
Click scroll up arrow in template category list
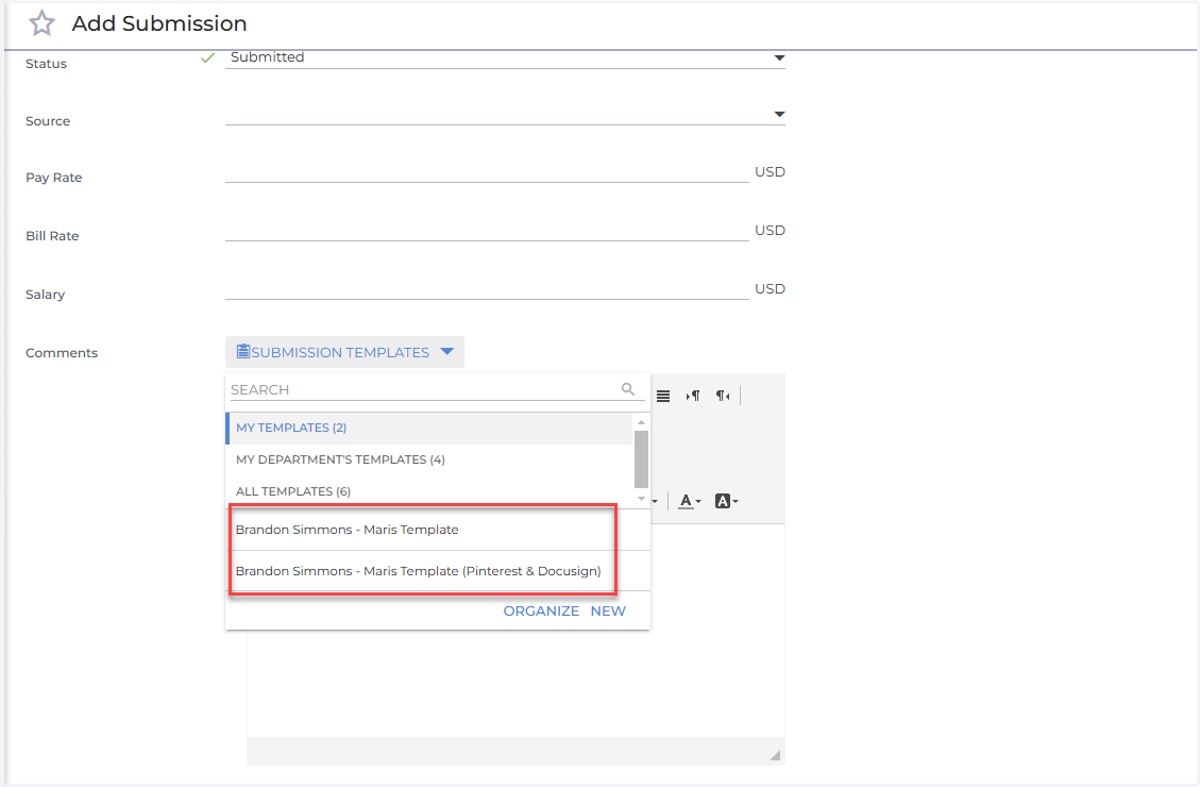click(x=641, y=423)
